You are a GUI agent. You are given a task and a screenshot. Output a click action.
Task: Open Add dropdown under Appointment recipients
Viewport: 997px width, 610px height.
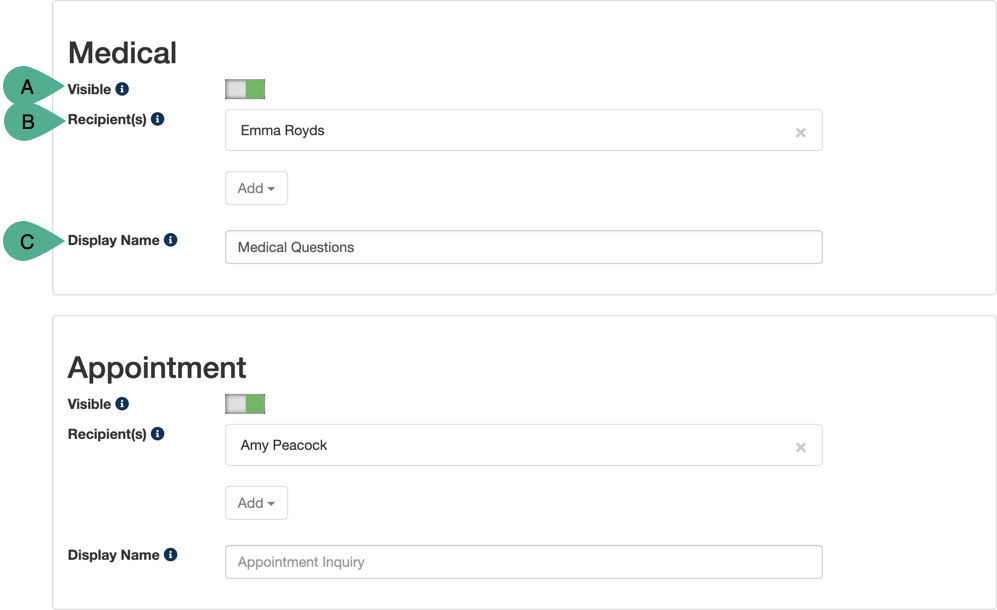[256, 503]
